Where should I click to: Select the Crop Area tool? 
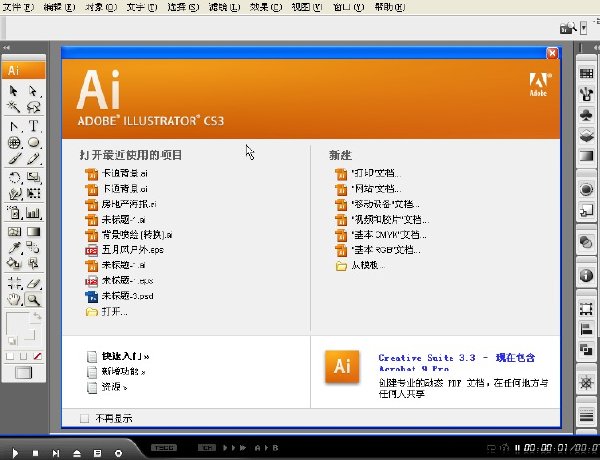point(14,283)
